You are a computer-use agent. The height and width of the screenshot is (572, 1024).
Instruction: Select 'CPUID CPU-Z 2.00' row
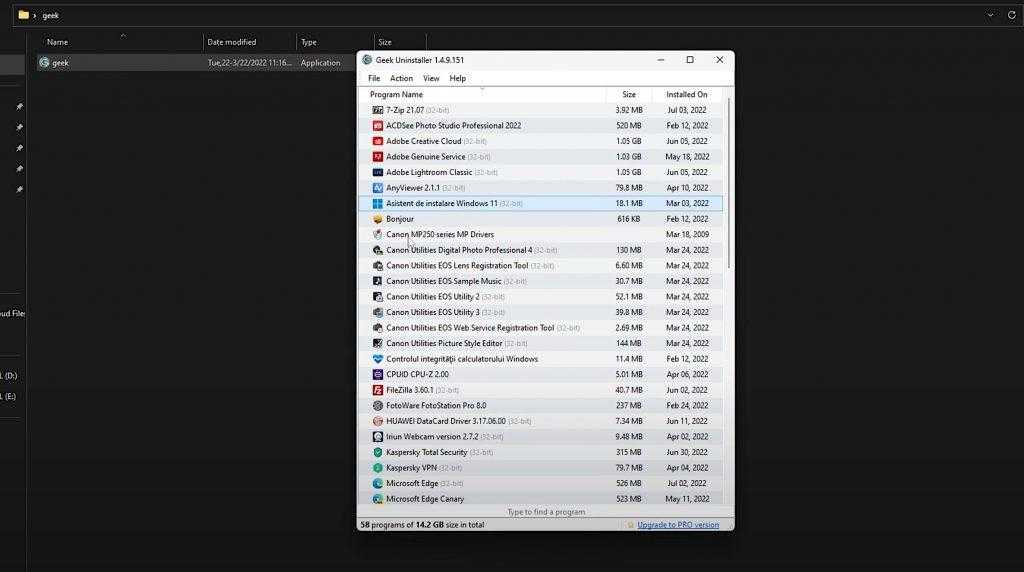pyautogui.click(x=541, y=375)
